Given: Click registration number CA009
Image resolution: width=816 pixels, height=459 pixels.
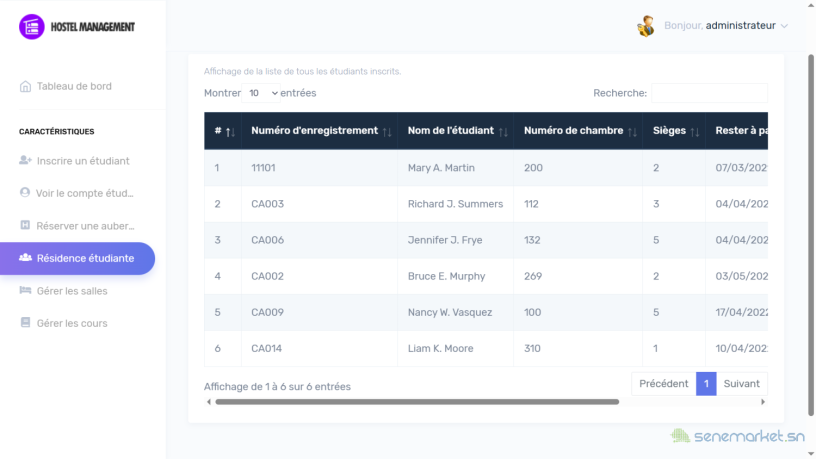Looking at the screenshot, I should click(x=267, y=312).
